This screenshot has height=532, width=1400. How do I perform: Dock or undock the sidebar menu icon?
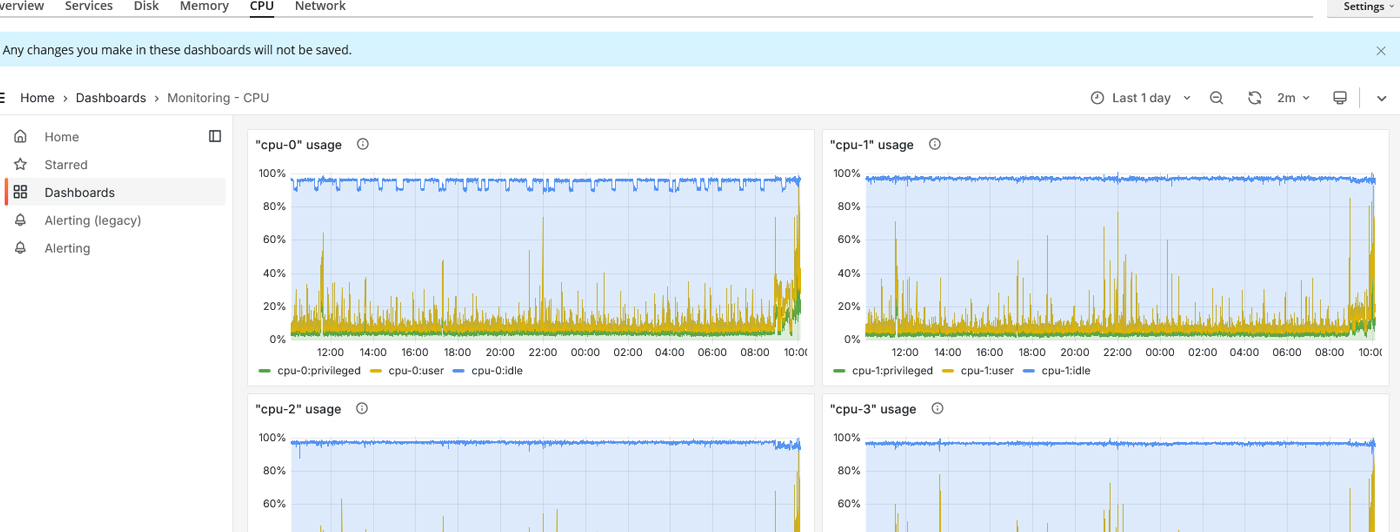click(x=215, y=136)
